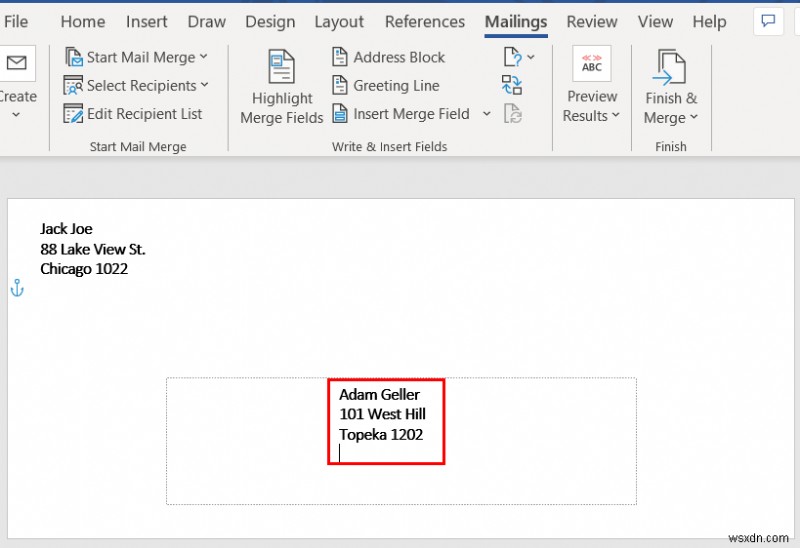The height and width of the screenshot is (548, 800).
Task: Click the Finish & Merge icon
Action: pyautogui.click(x=669, y=67)
